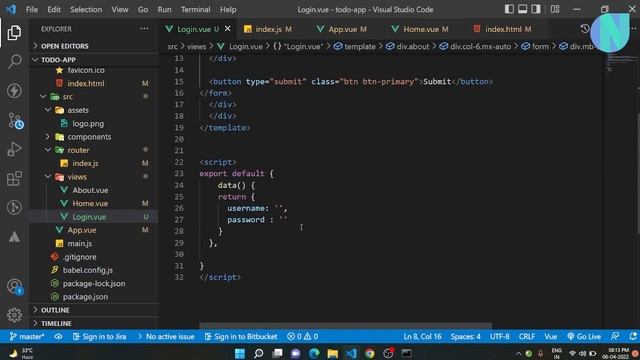Click Go Live in status bar
Viewport: 640px width, 360px height.
coord(584,336)
